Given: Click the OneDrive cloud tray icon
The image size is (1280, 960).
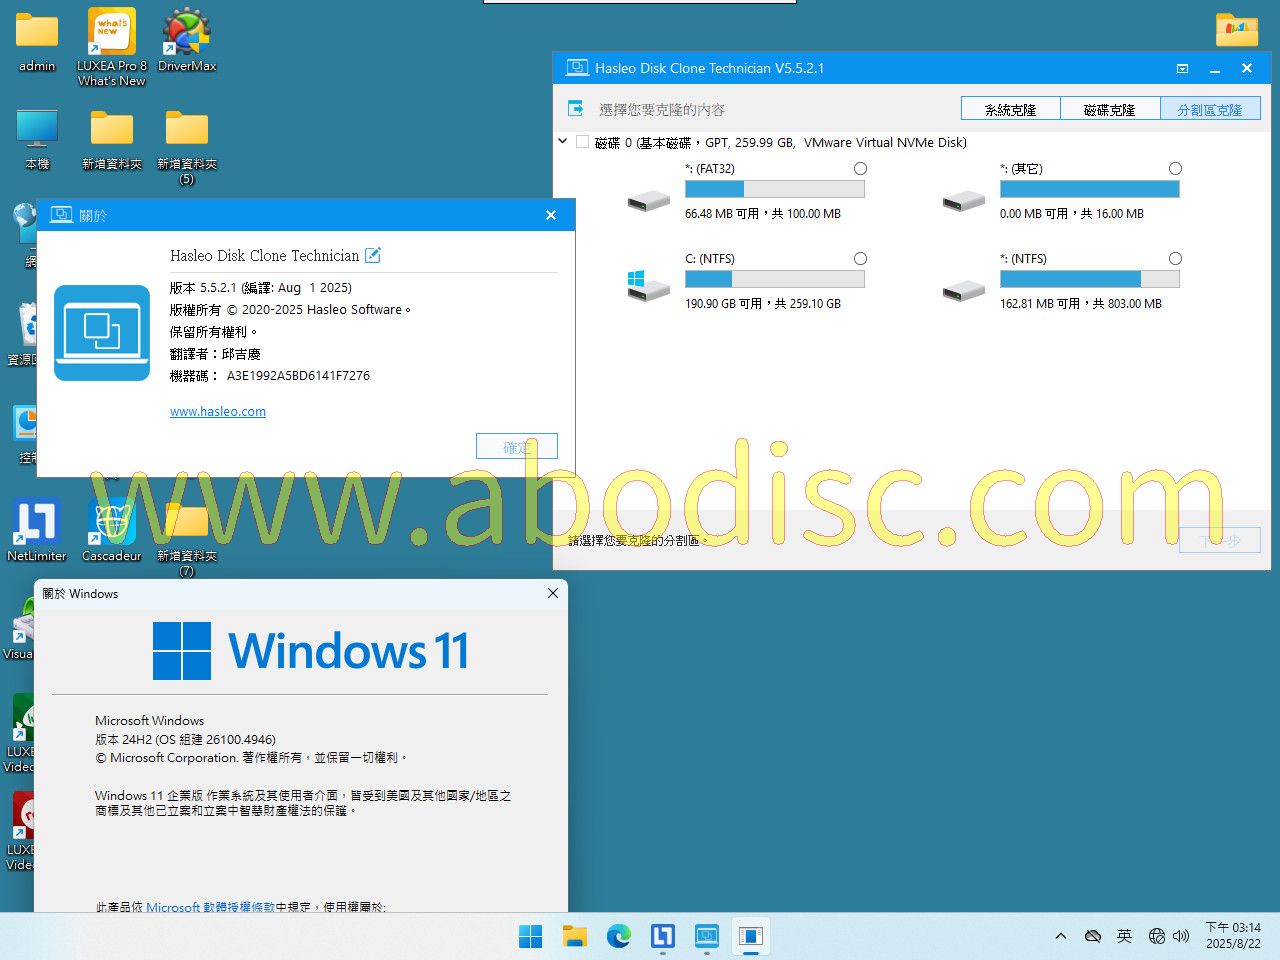Looking at the screenshot, I should point(1093,936).
